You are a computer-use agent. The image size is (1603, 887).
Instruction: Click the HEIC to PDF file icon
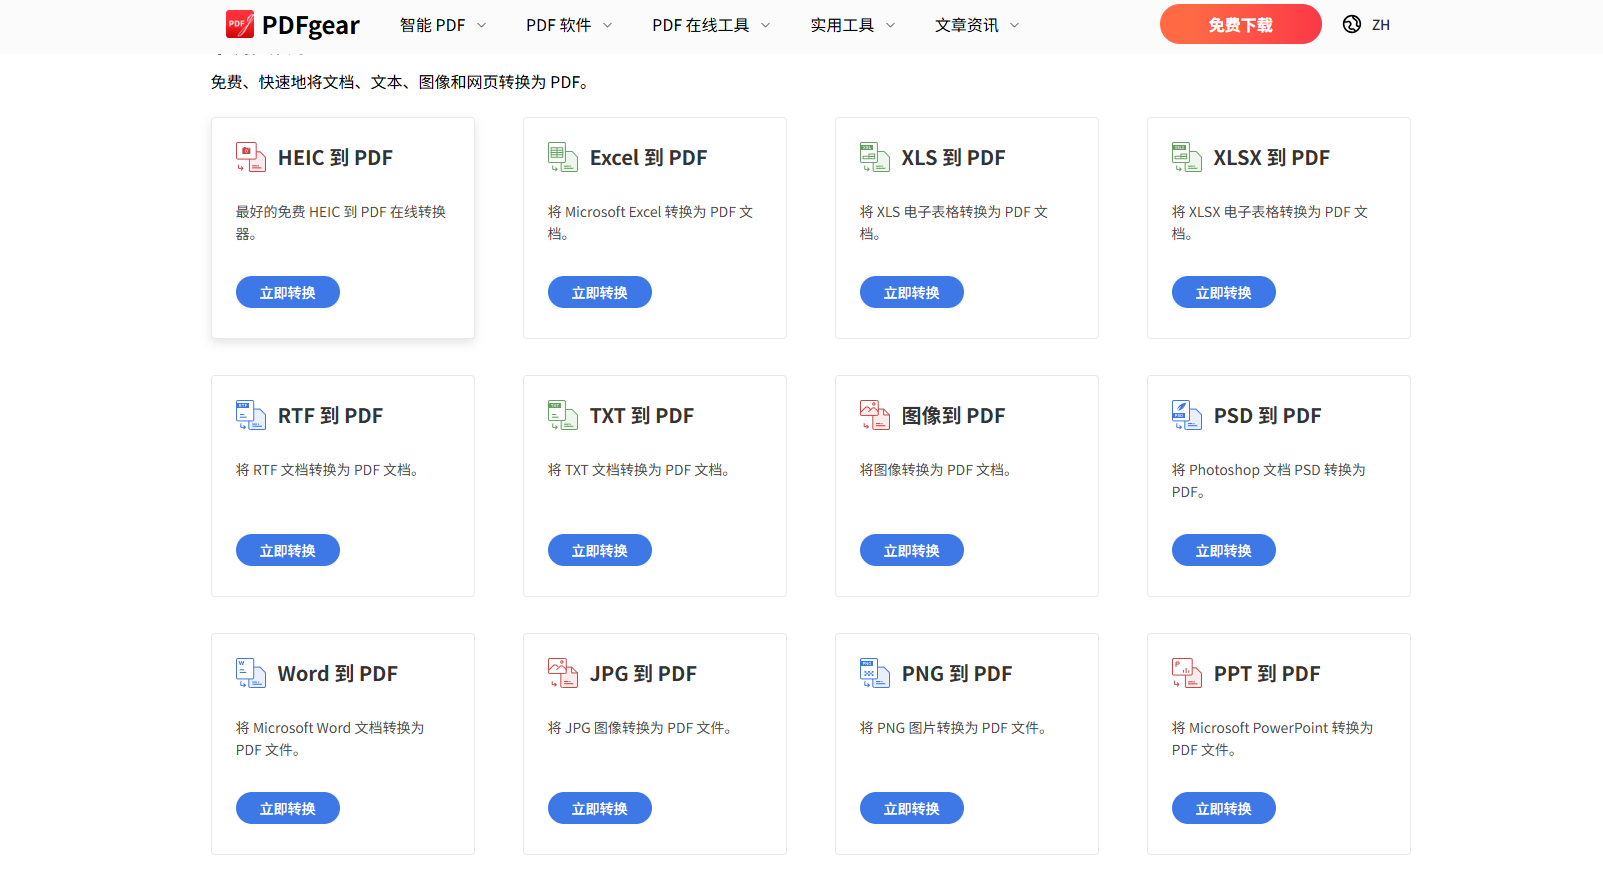click(251, 157)
